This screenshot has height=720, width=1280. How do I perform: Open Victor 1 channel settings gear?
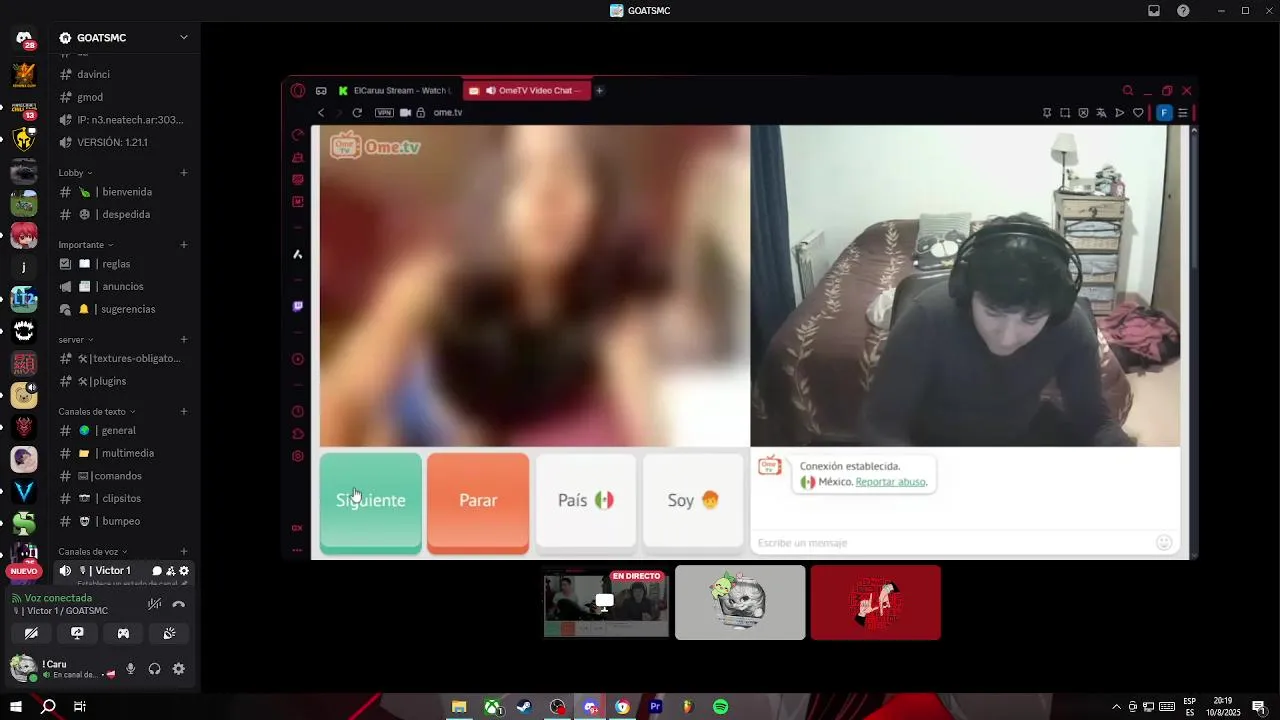point(184,571)
